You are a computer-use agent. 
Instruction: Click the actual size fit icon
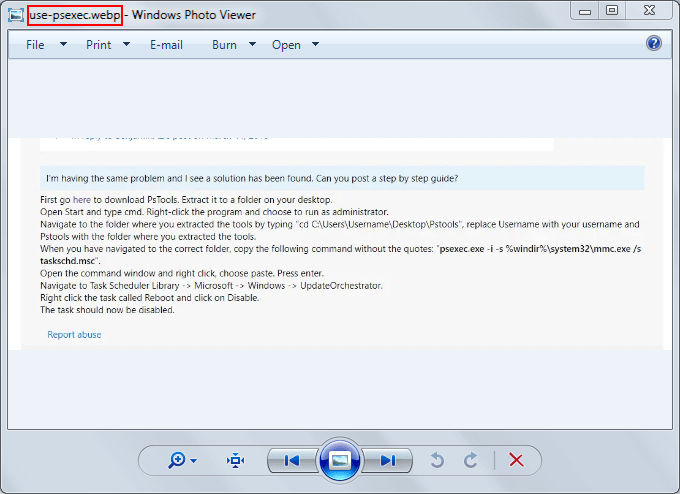point(235,460)
